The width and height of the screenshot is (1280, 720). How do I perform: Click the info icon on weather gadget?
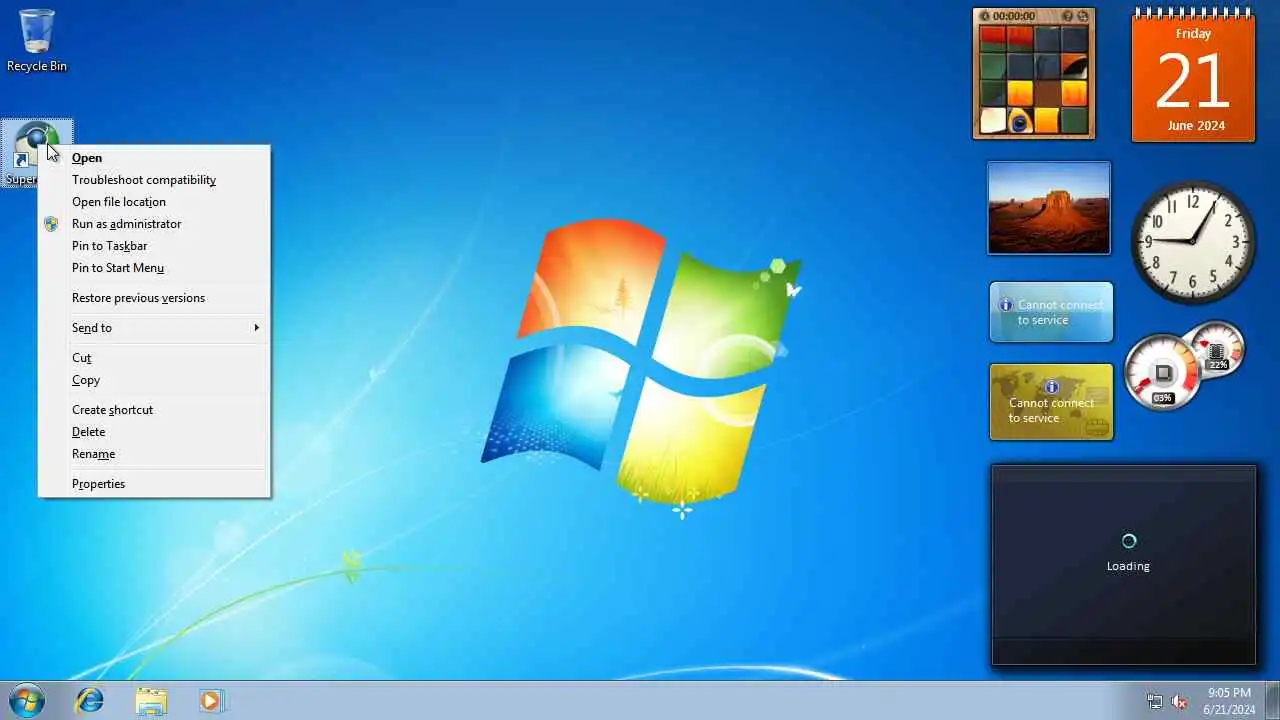(1006, 305)
